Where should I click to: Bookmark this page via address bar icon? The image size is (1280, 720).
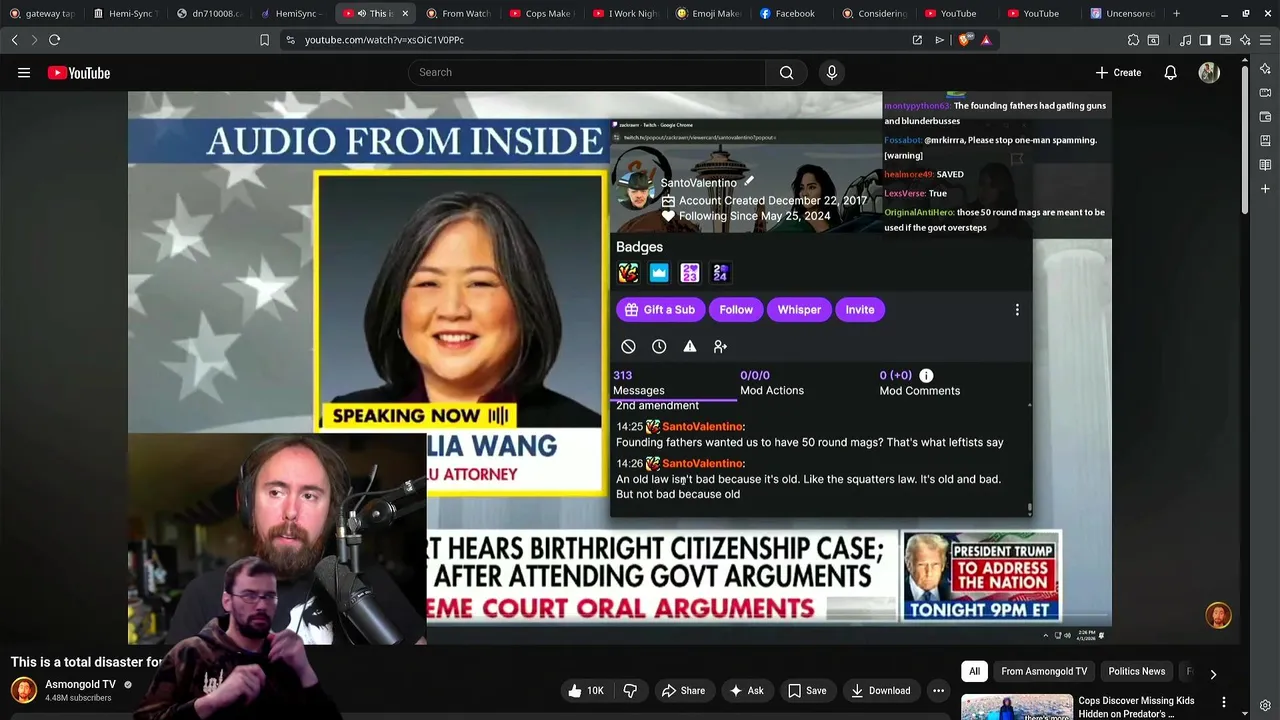point(264,40)
